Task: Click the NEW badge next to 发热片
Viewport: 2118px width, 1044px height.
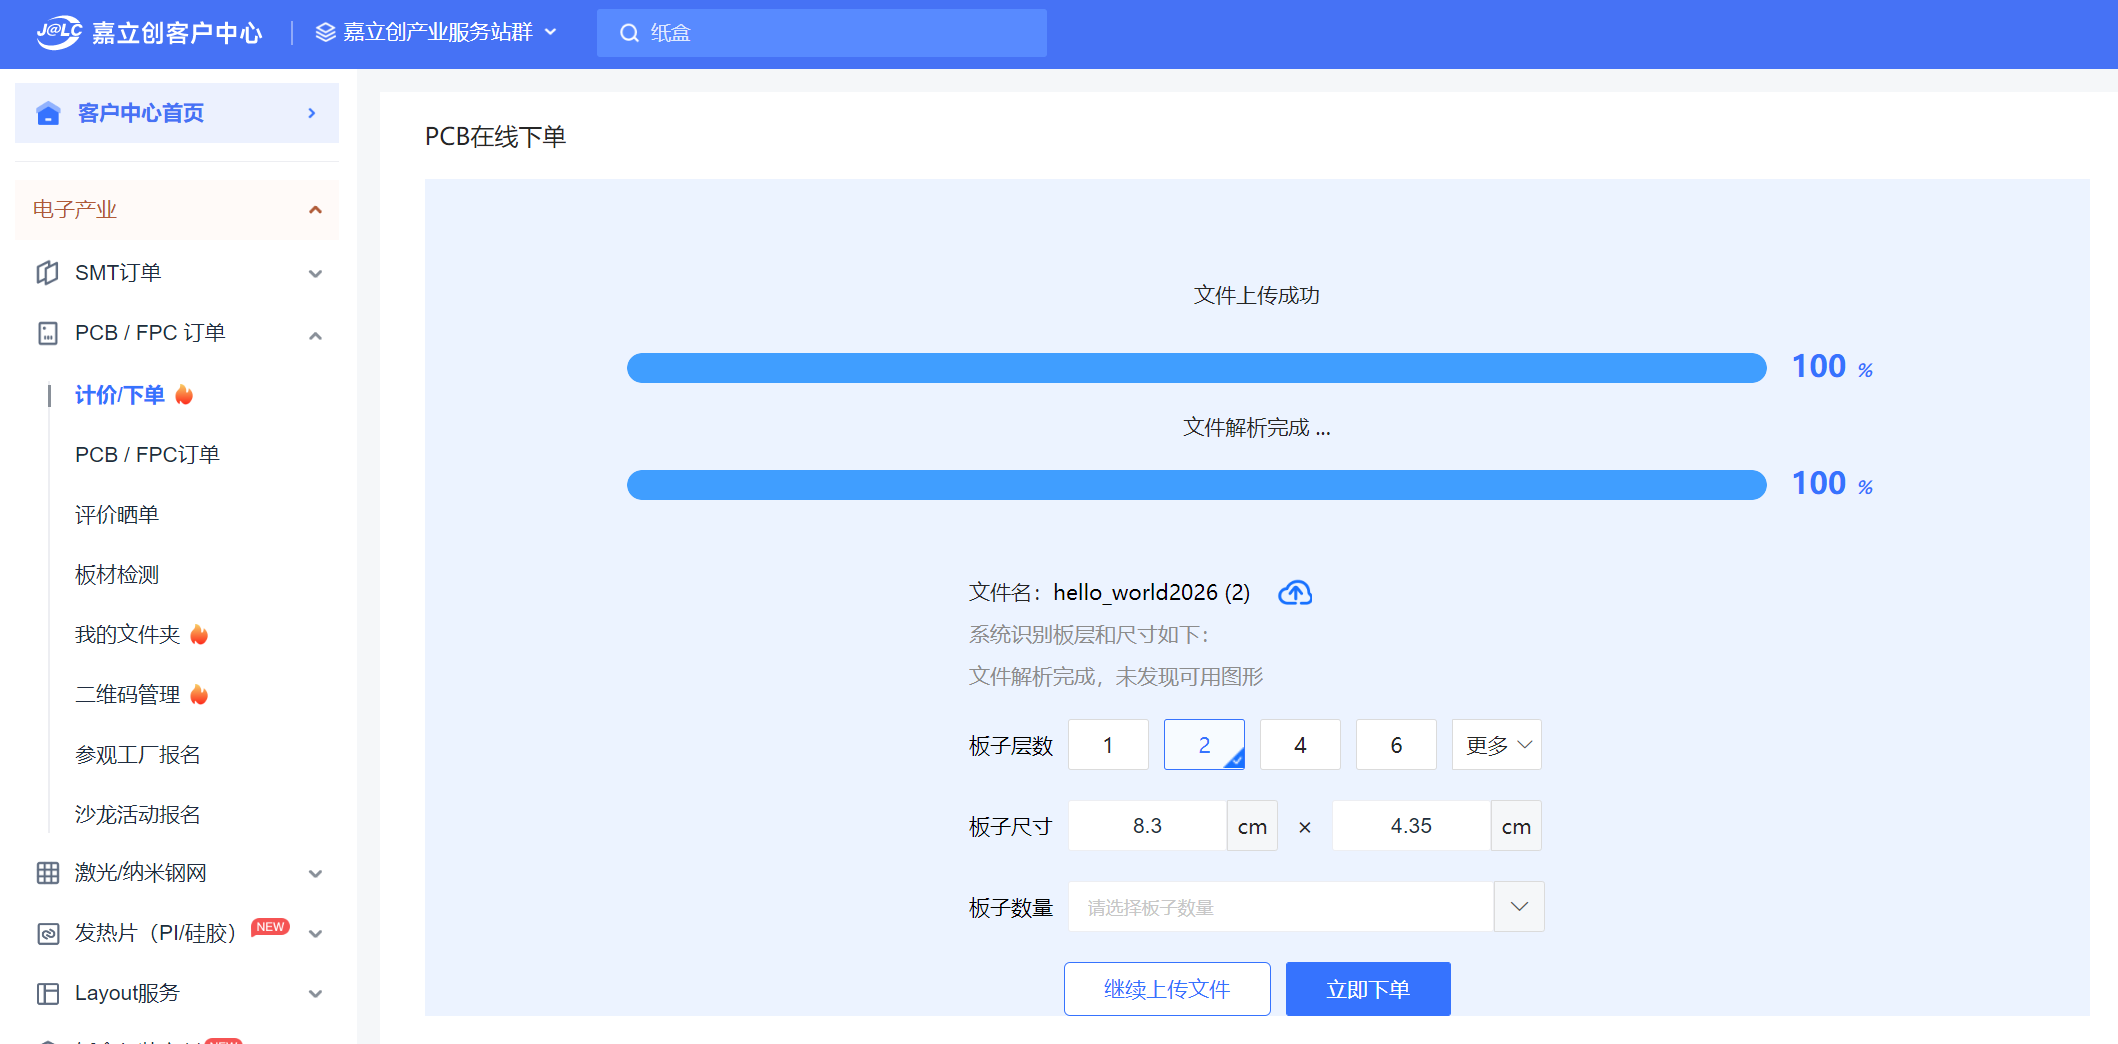Action: (x=270, y=927)
